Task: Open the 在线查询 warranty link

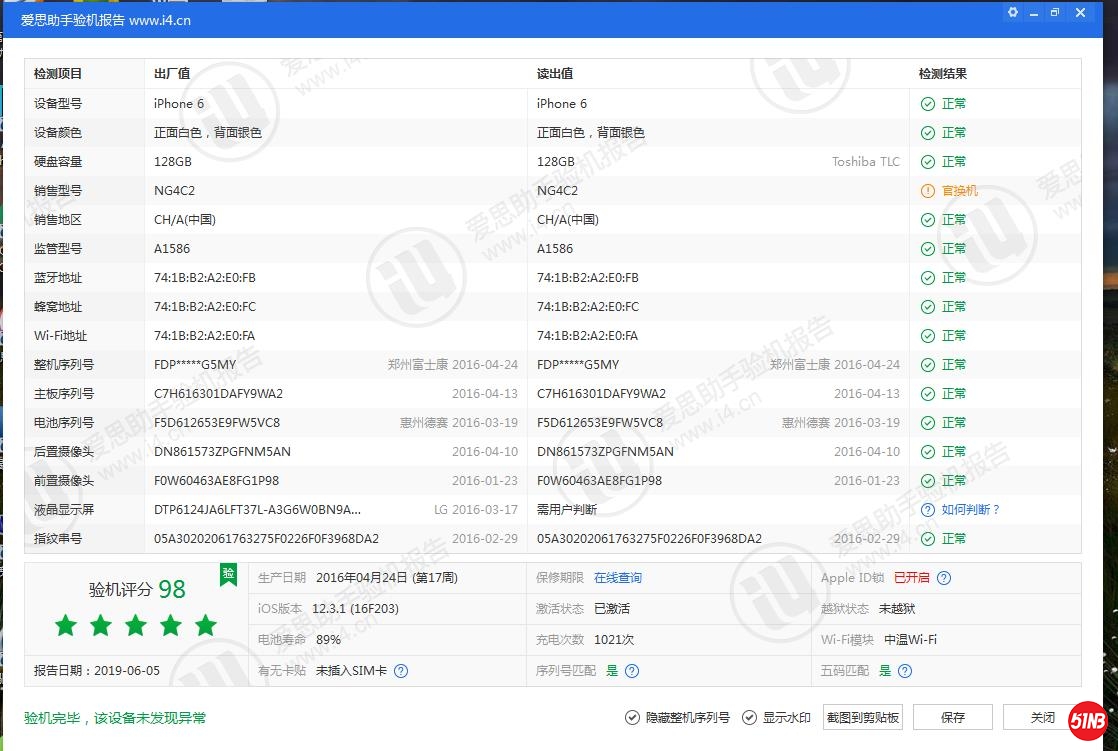Action: point(617,578)
